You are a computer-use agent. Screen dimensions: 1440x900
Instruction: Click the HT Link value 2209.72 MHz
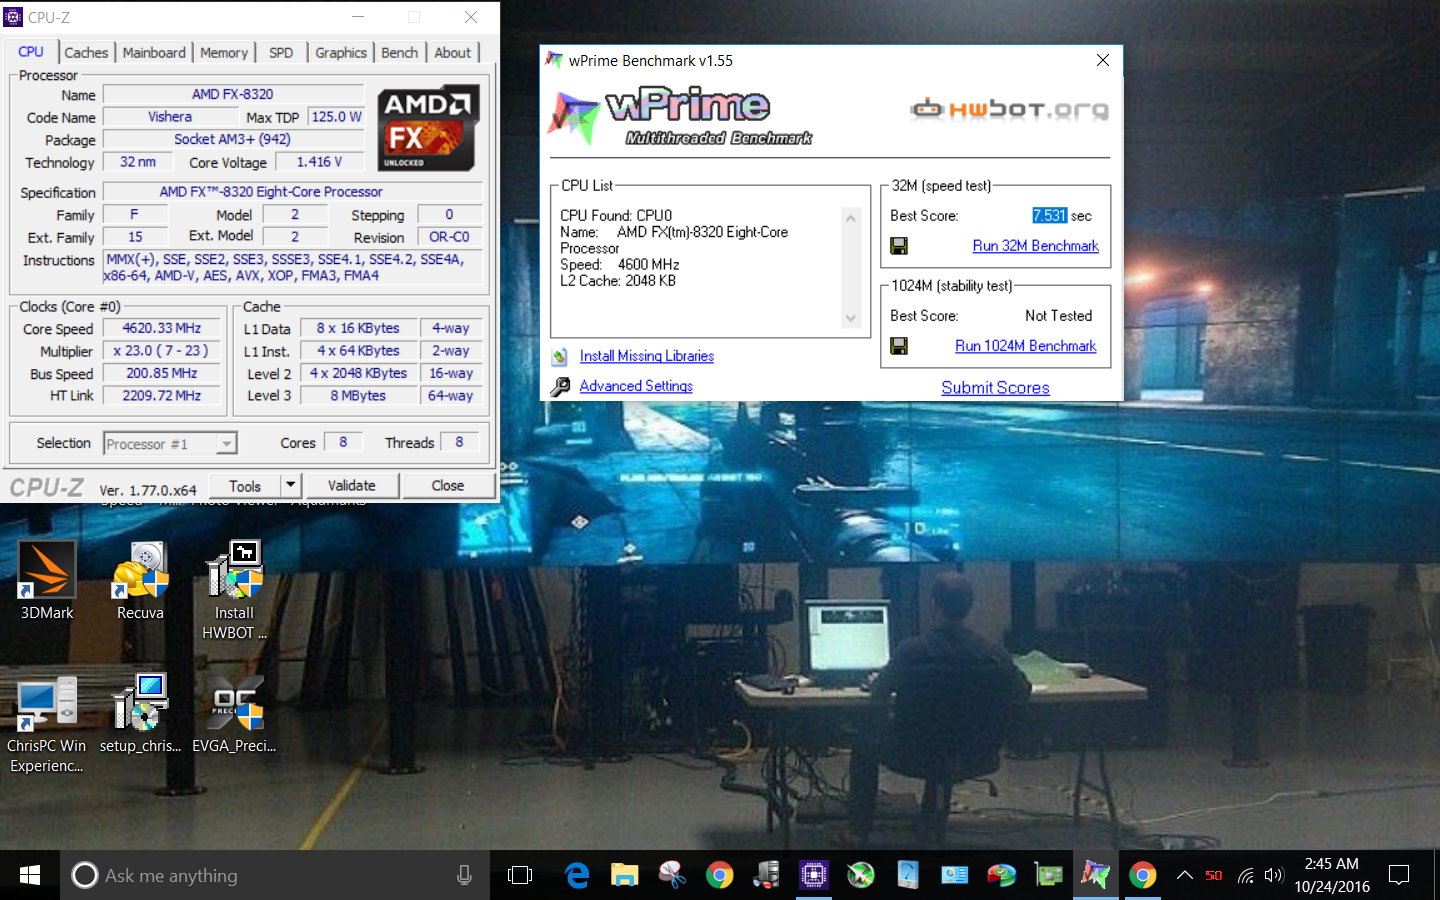pos(162,396)
